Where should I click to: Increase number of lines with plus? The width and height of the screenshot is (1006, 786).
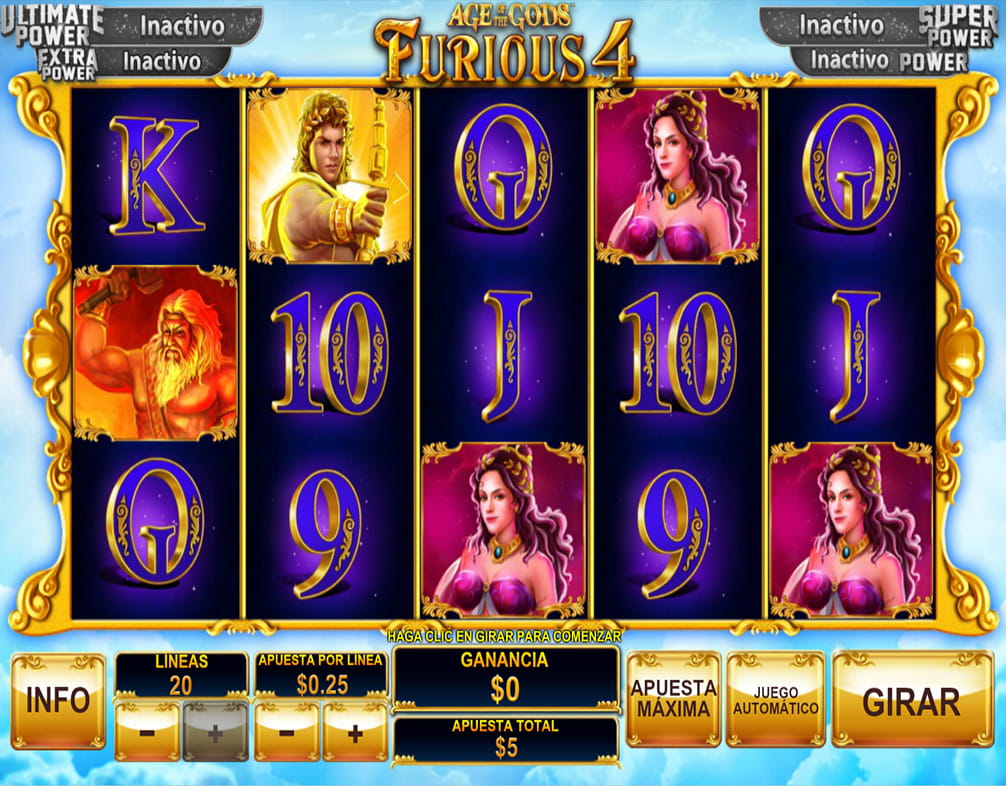[215, 731]
